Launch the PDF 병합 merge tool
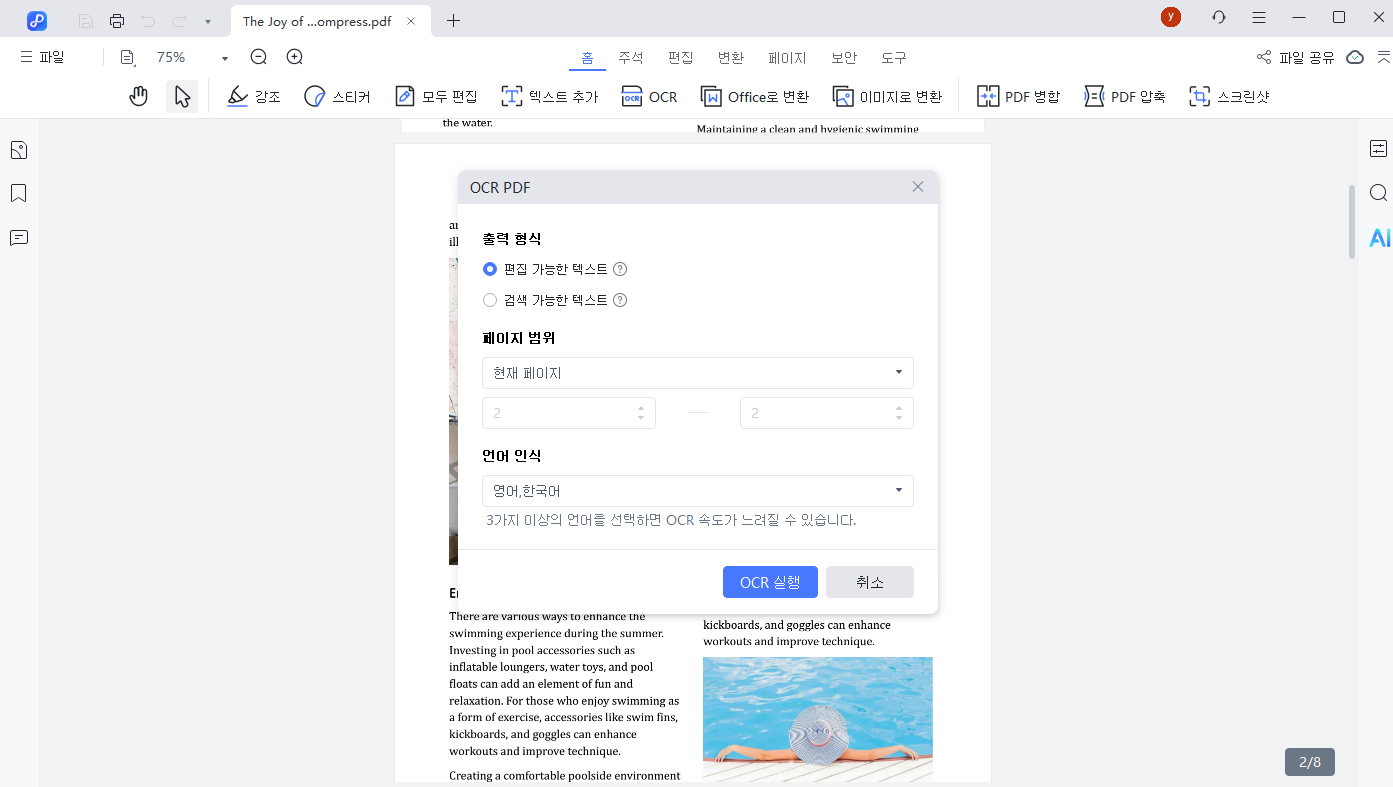This screenshot has width=1393, height=787. pyautogui.click(x=1017, y=95)
